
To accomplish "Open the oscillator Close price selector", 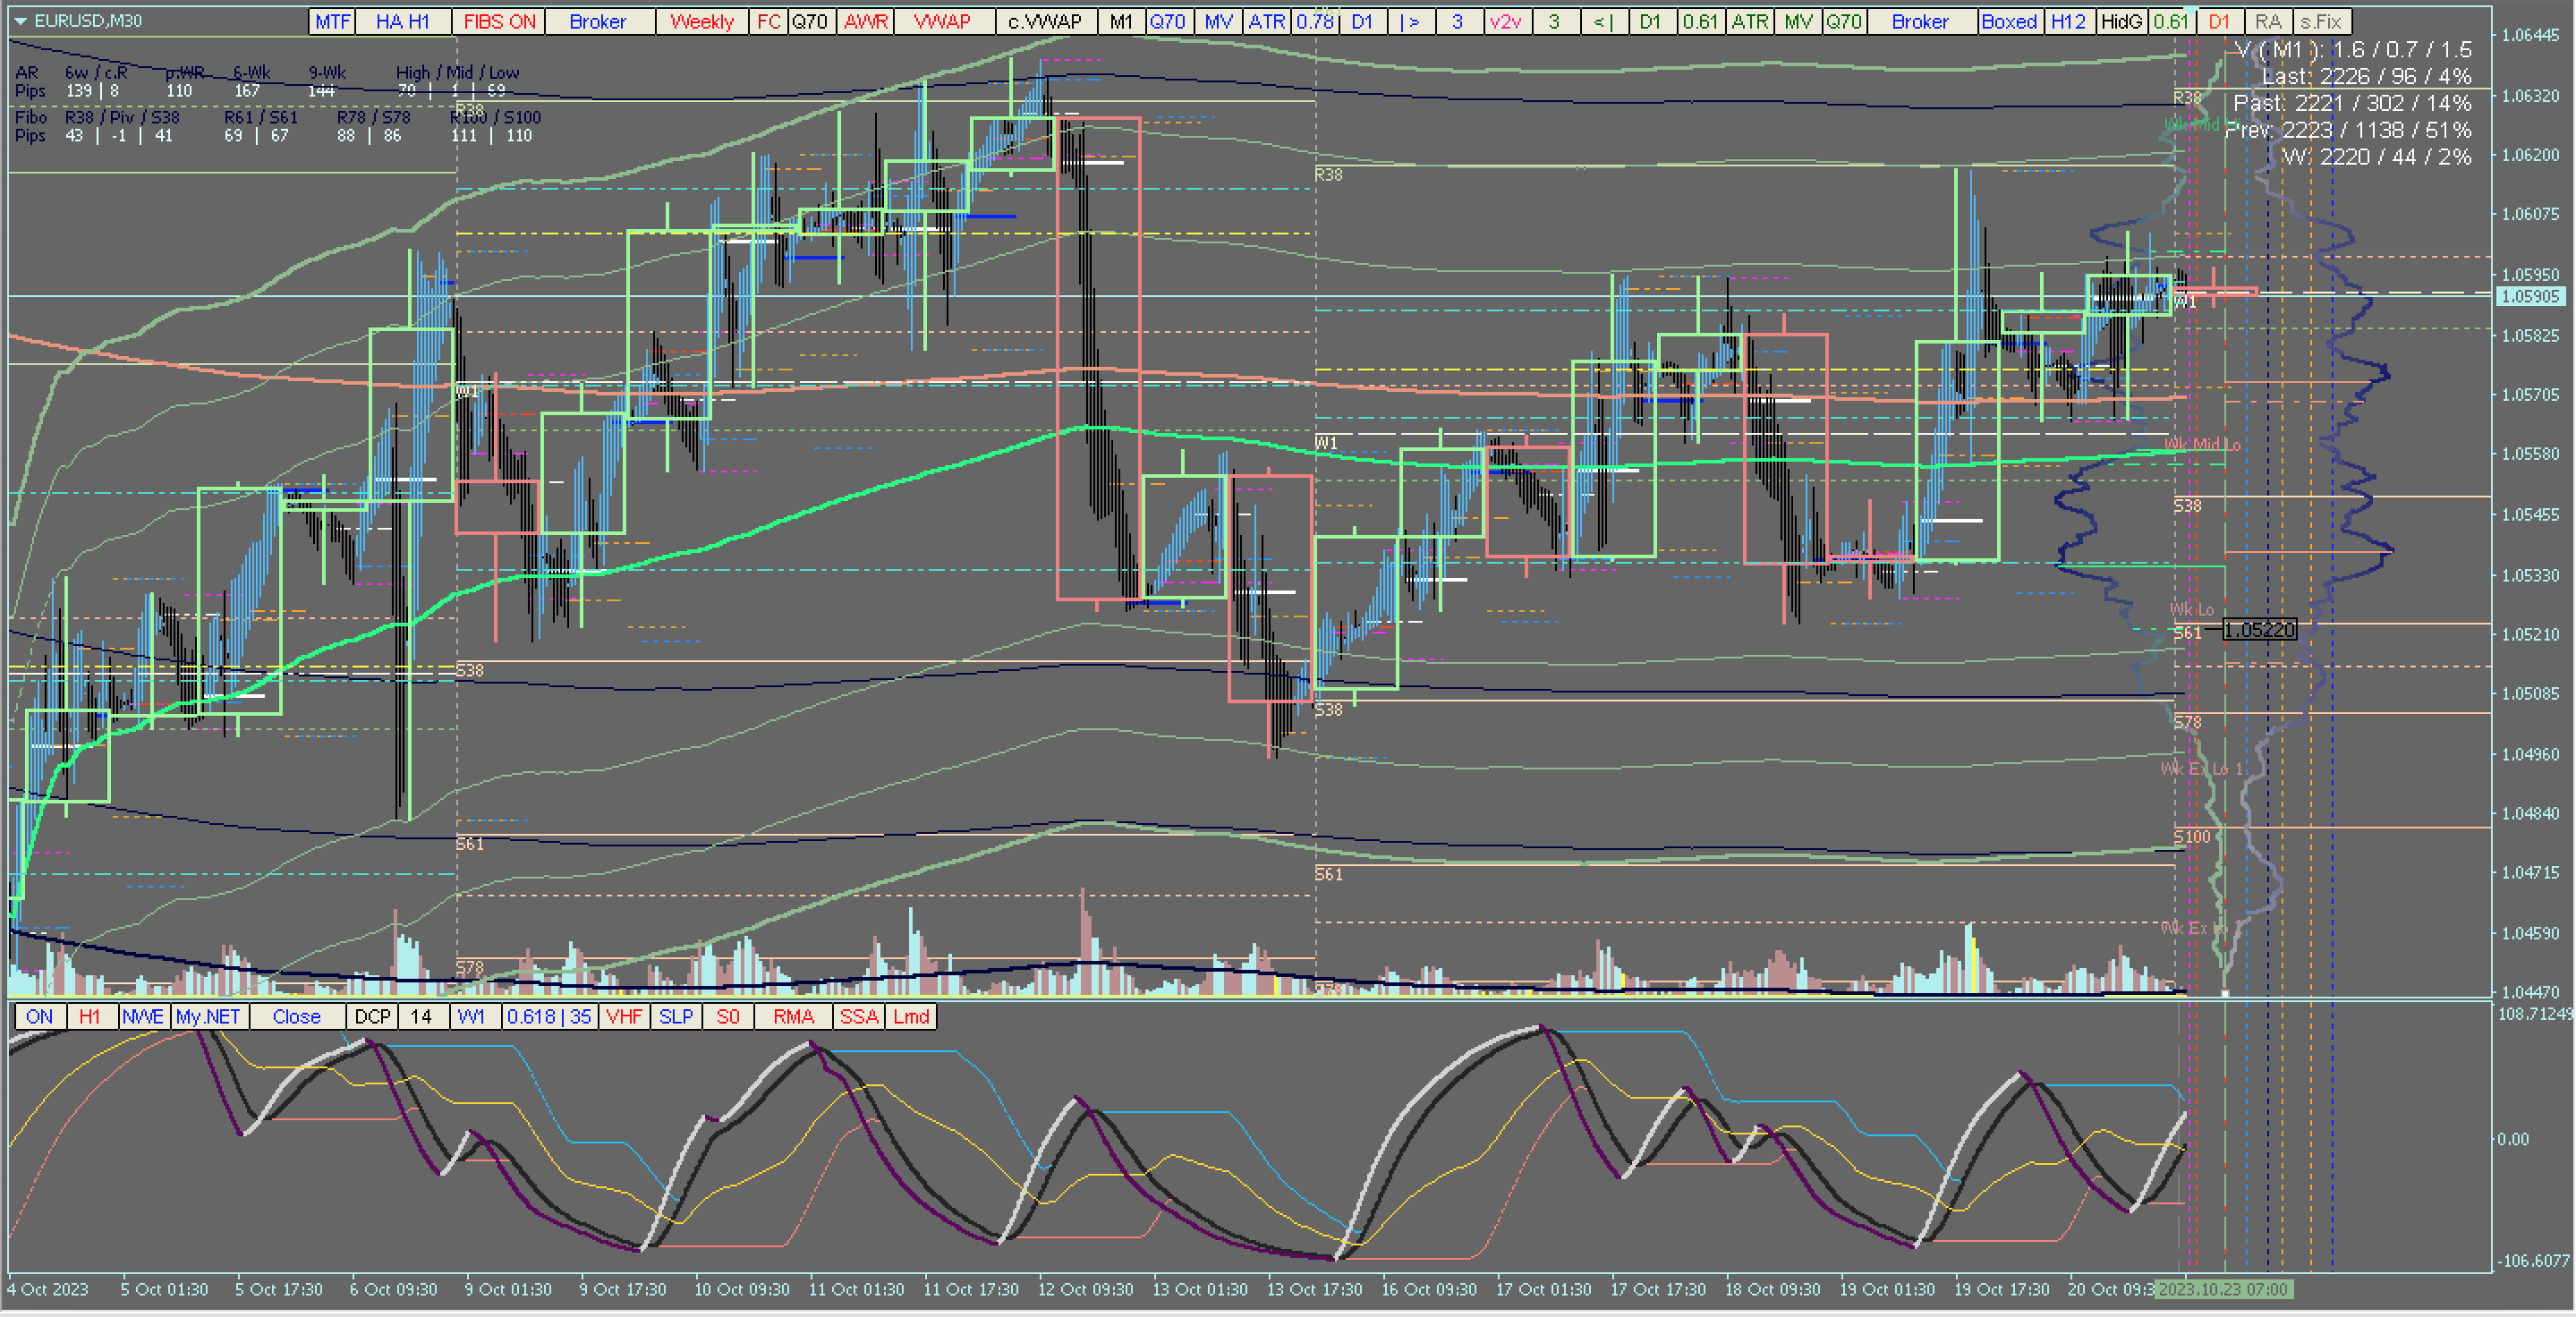I will click(296, 1016).
